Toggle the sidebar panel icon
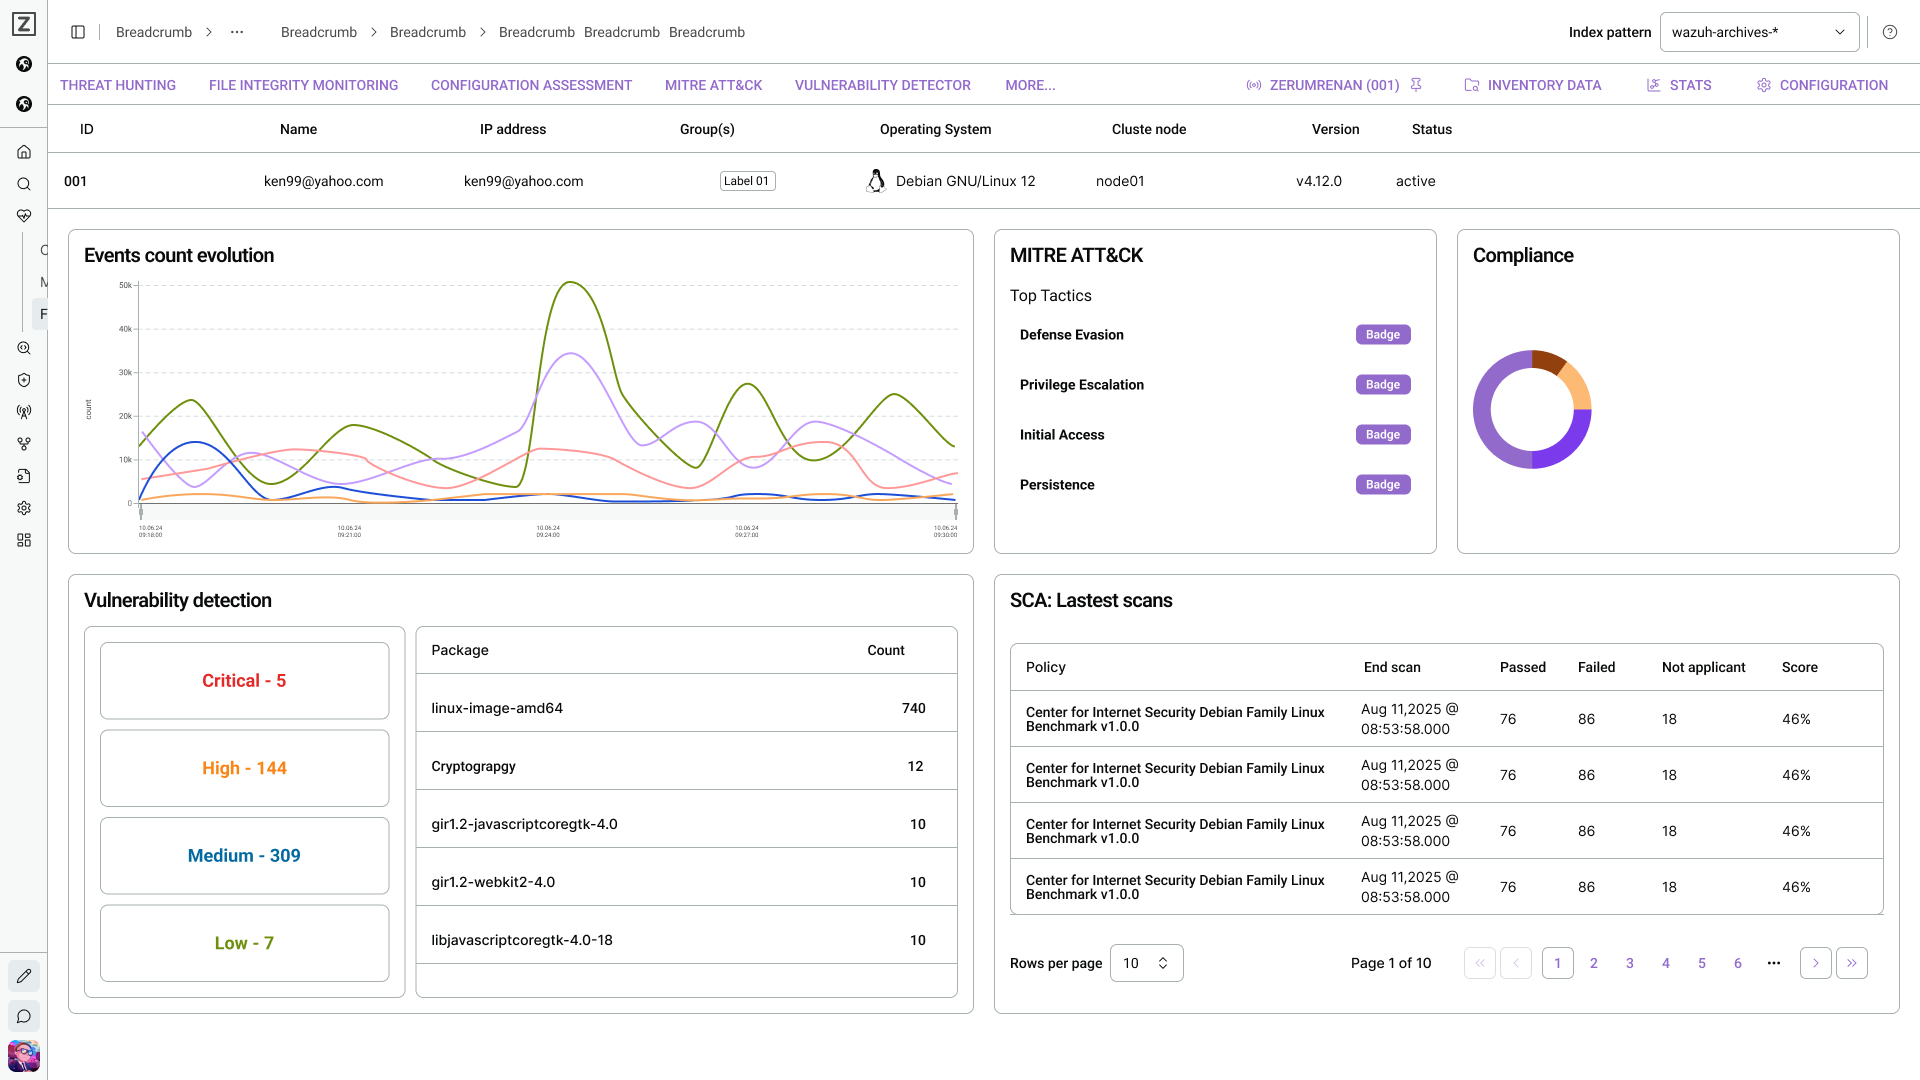Image resolution: width=1920 pixels, height=1080 pixels. (x=78, y=32)
